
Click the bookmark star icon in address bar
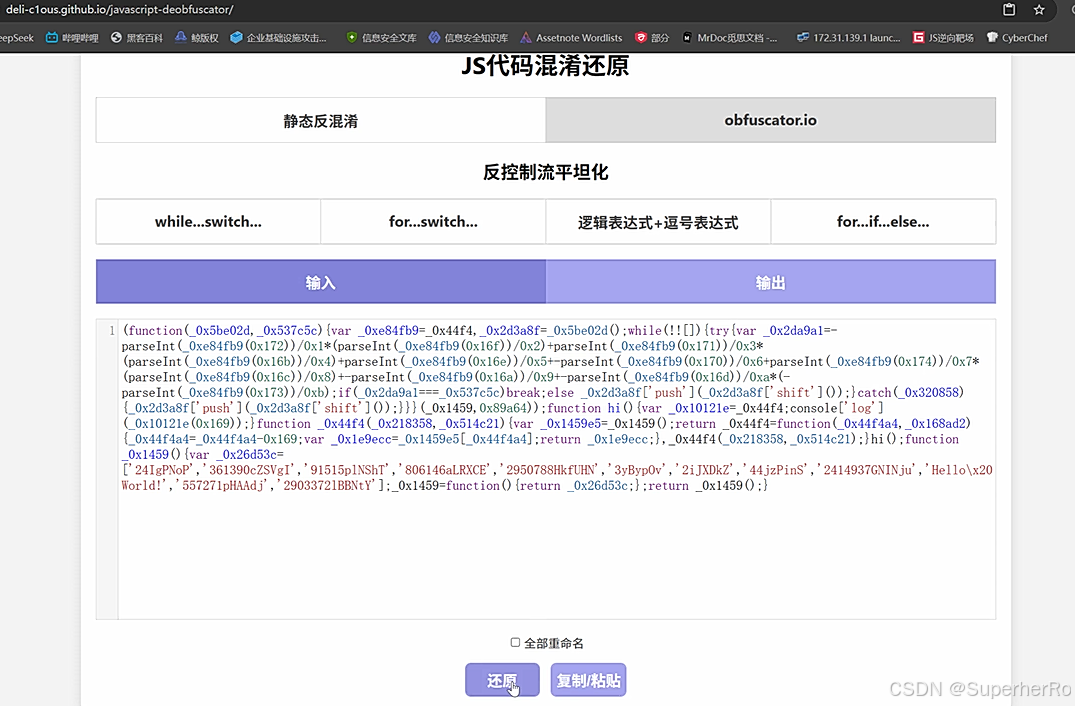pos(1039,10)
